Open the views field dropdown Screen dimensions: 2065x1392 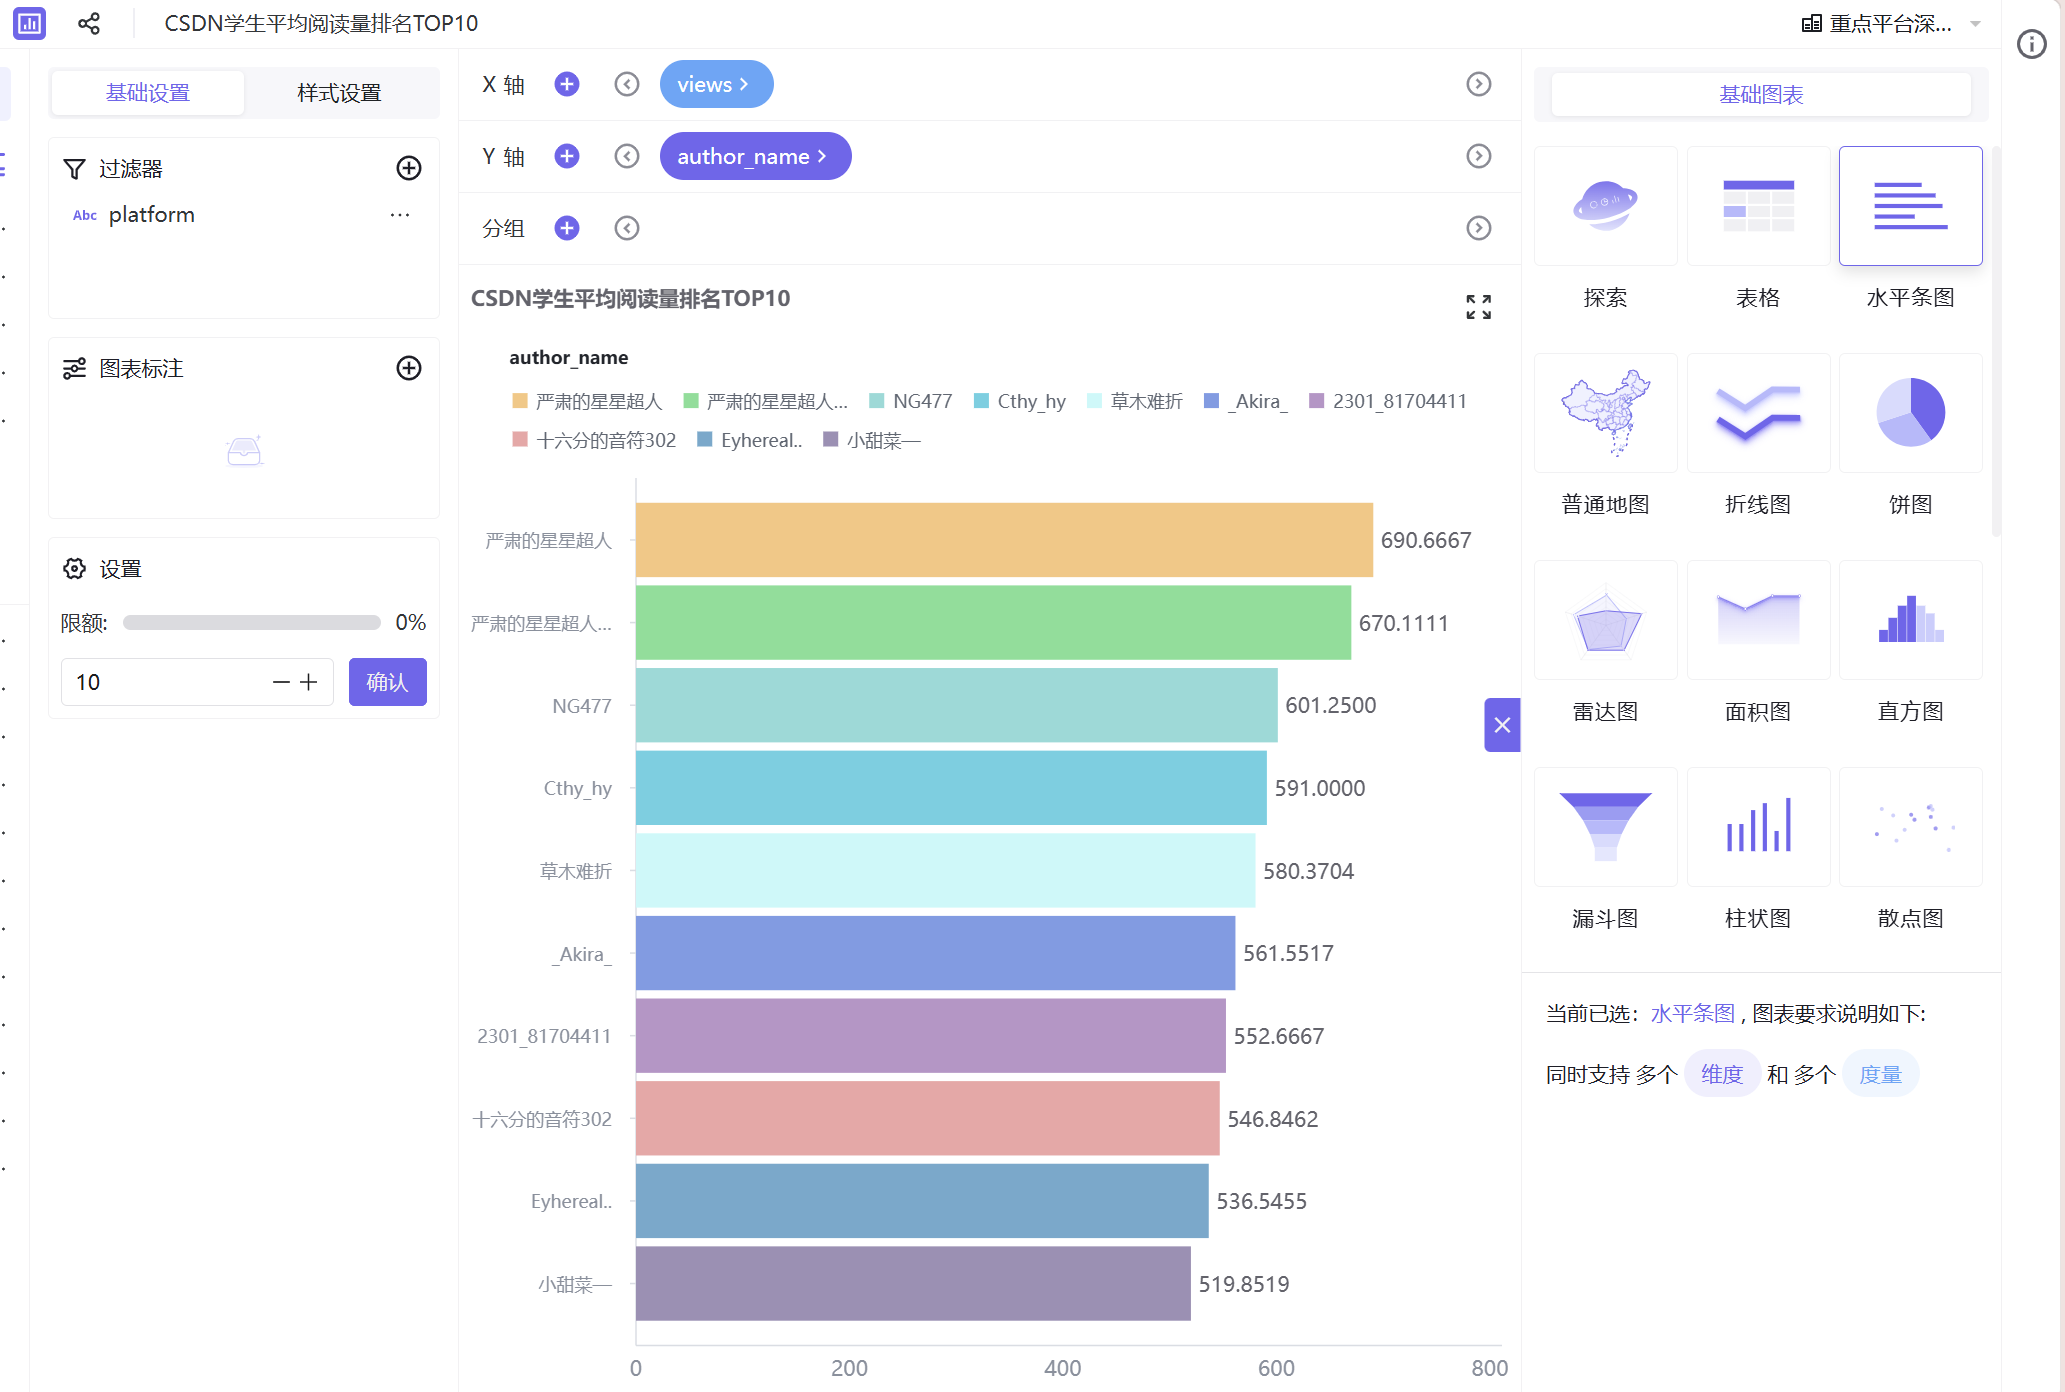[716, 84]
